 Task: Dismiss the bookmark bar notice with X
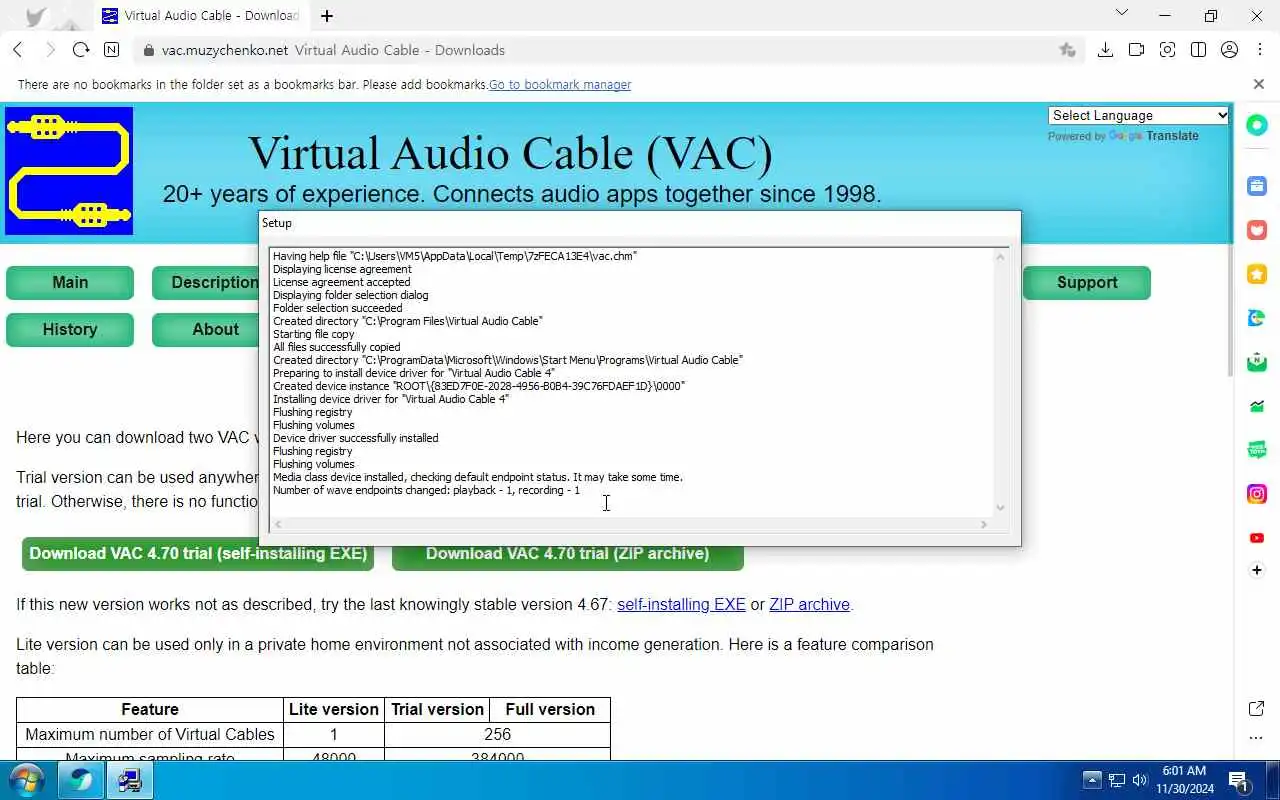click(x=1259, y=84)
